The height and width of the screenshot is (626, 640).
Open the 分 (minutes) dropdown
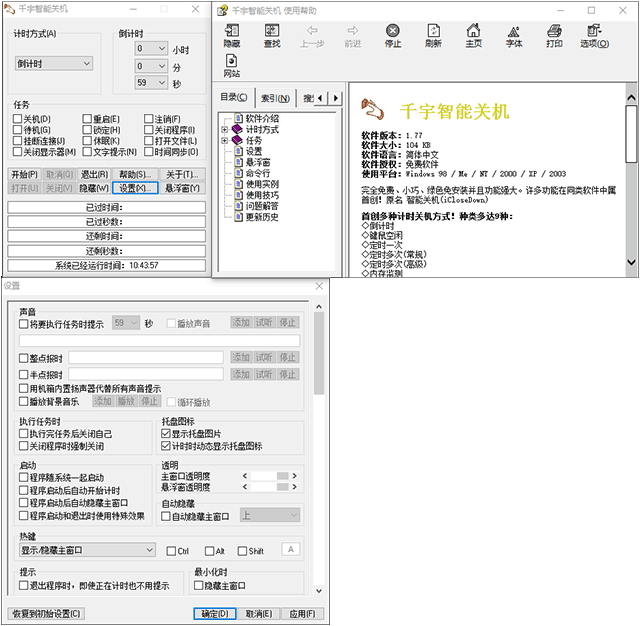point(151,66)
